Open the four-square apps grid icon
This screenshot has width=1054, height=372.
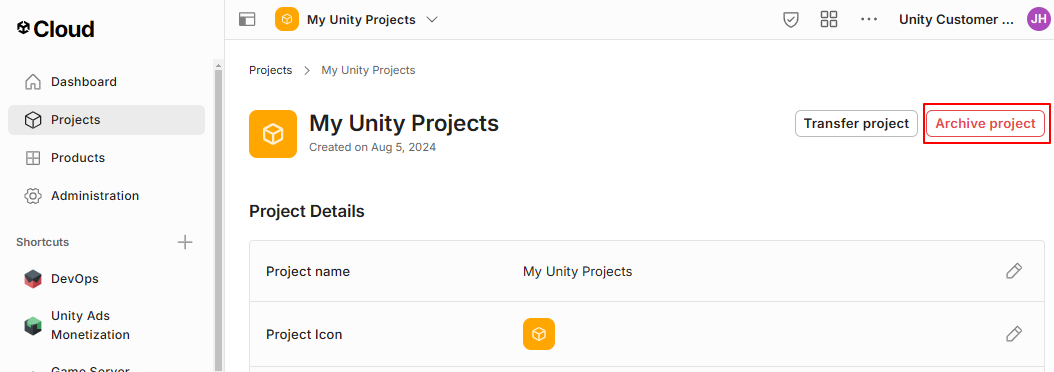(829, 20)
